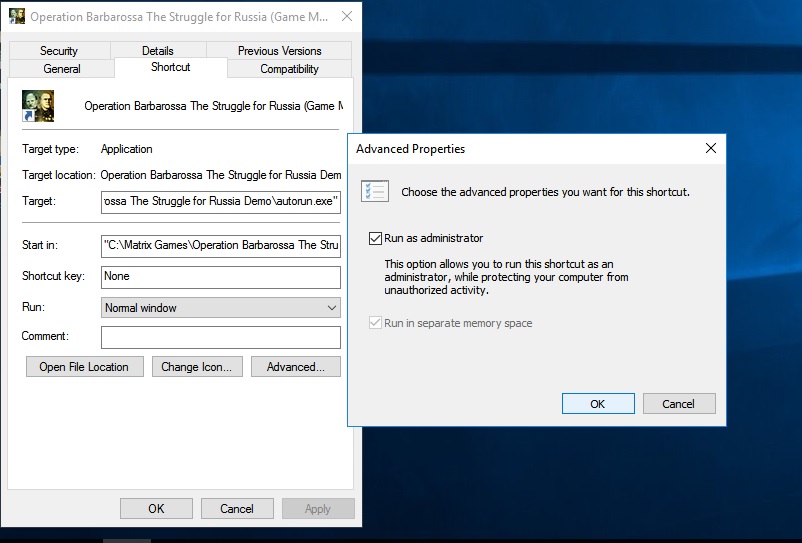This screenshot has height=543, width=802.
Task: Select the Compatibility tab
Action: (x=289, y=69)
